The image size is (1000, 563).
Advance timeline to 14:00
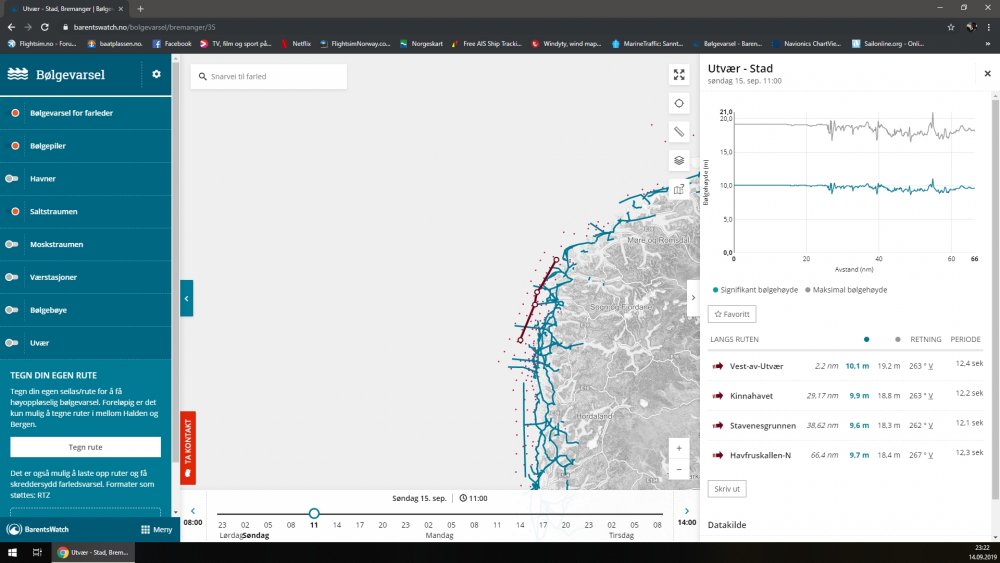[x=686, y=516]
